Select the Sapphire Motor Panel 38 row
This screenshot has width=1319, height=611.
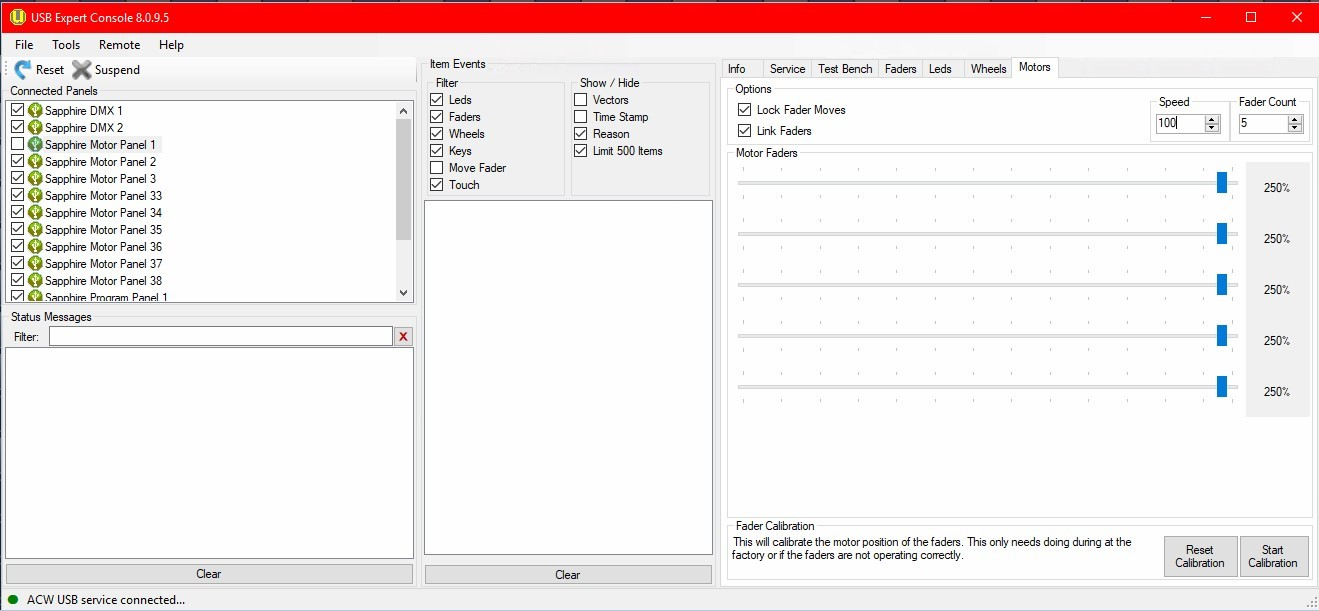point(103,281)
